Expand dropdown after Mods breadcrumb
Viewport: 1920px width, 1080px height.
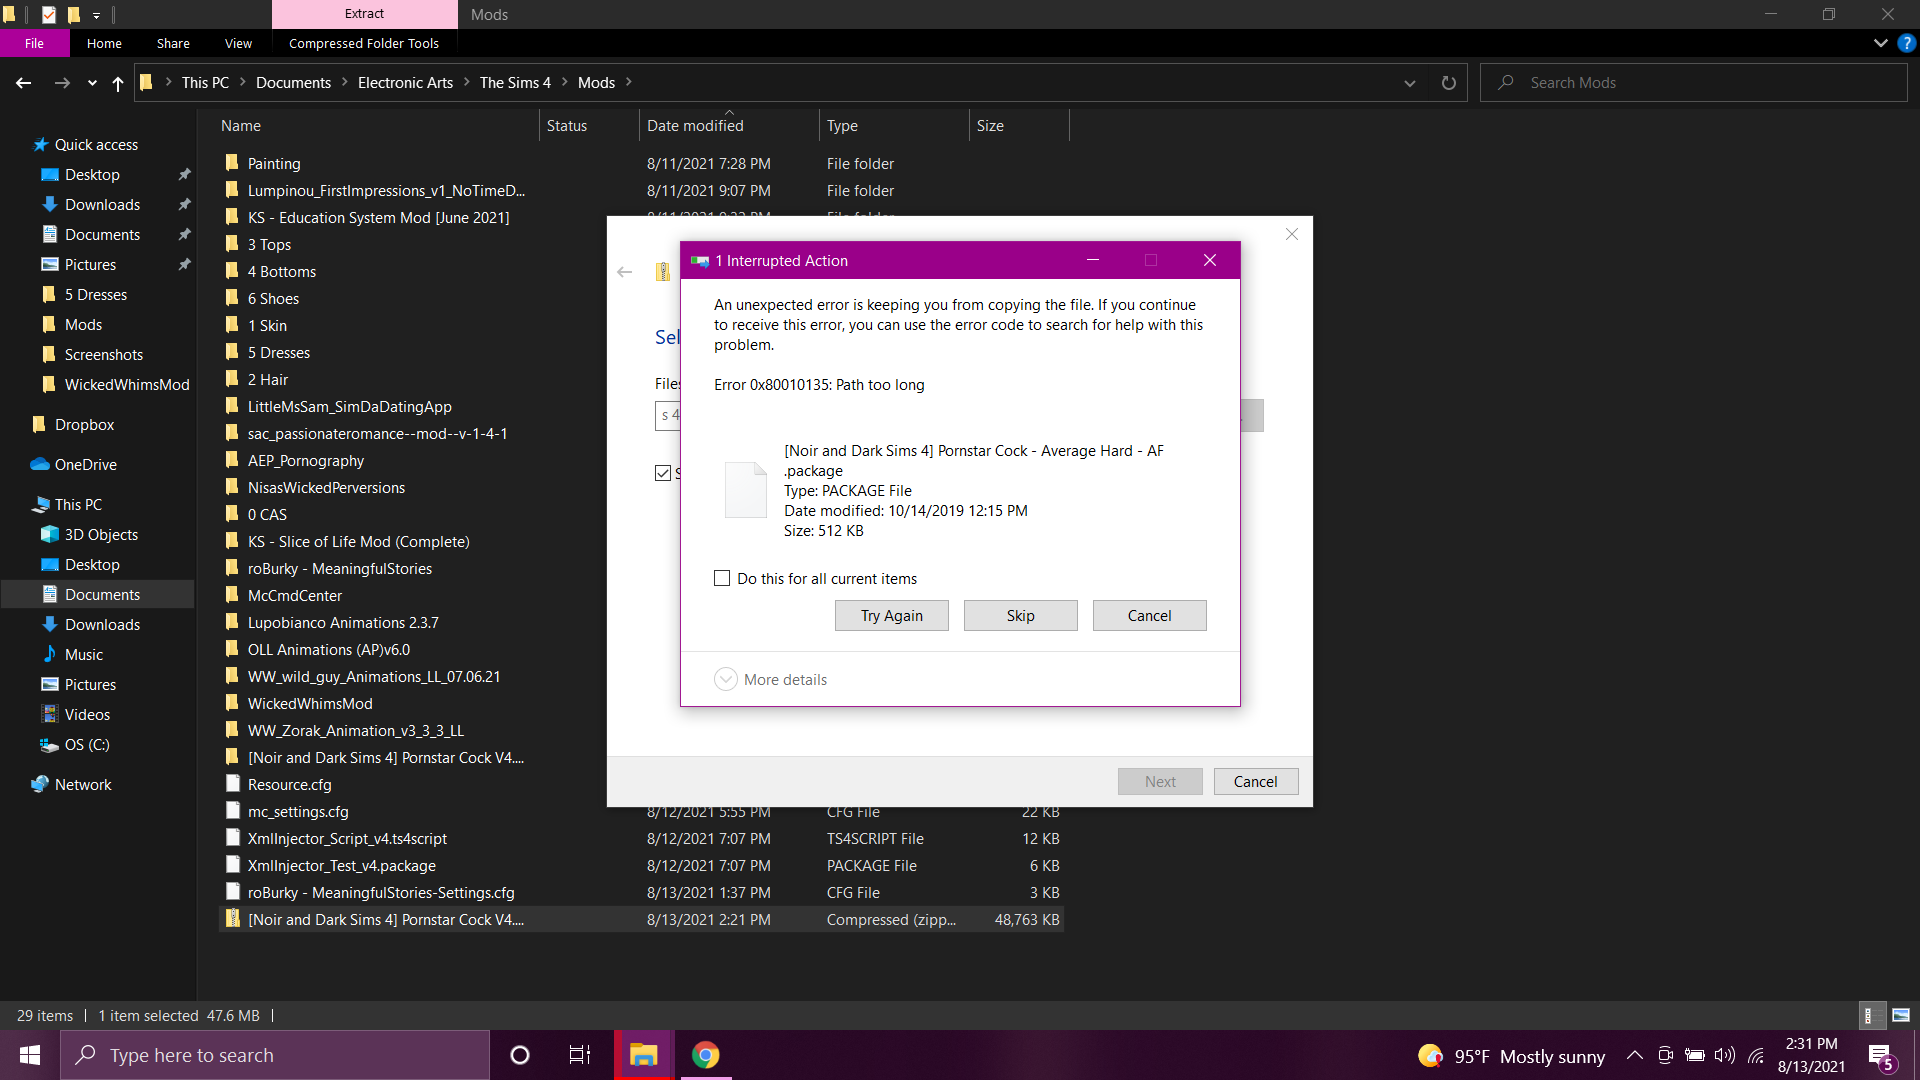[x=629, y=83]
